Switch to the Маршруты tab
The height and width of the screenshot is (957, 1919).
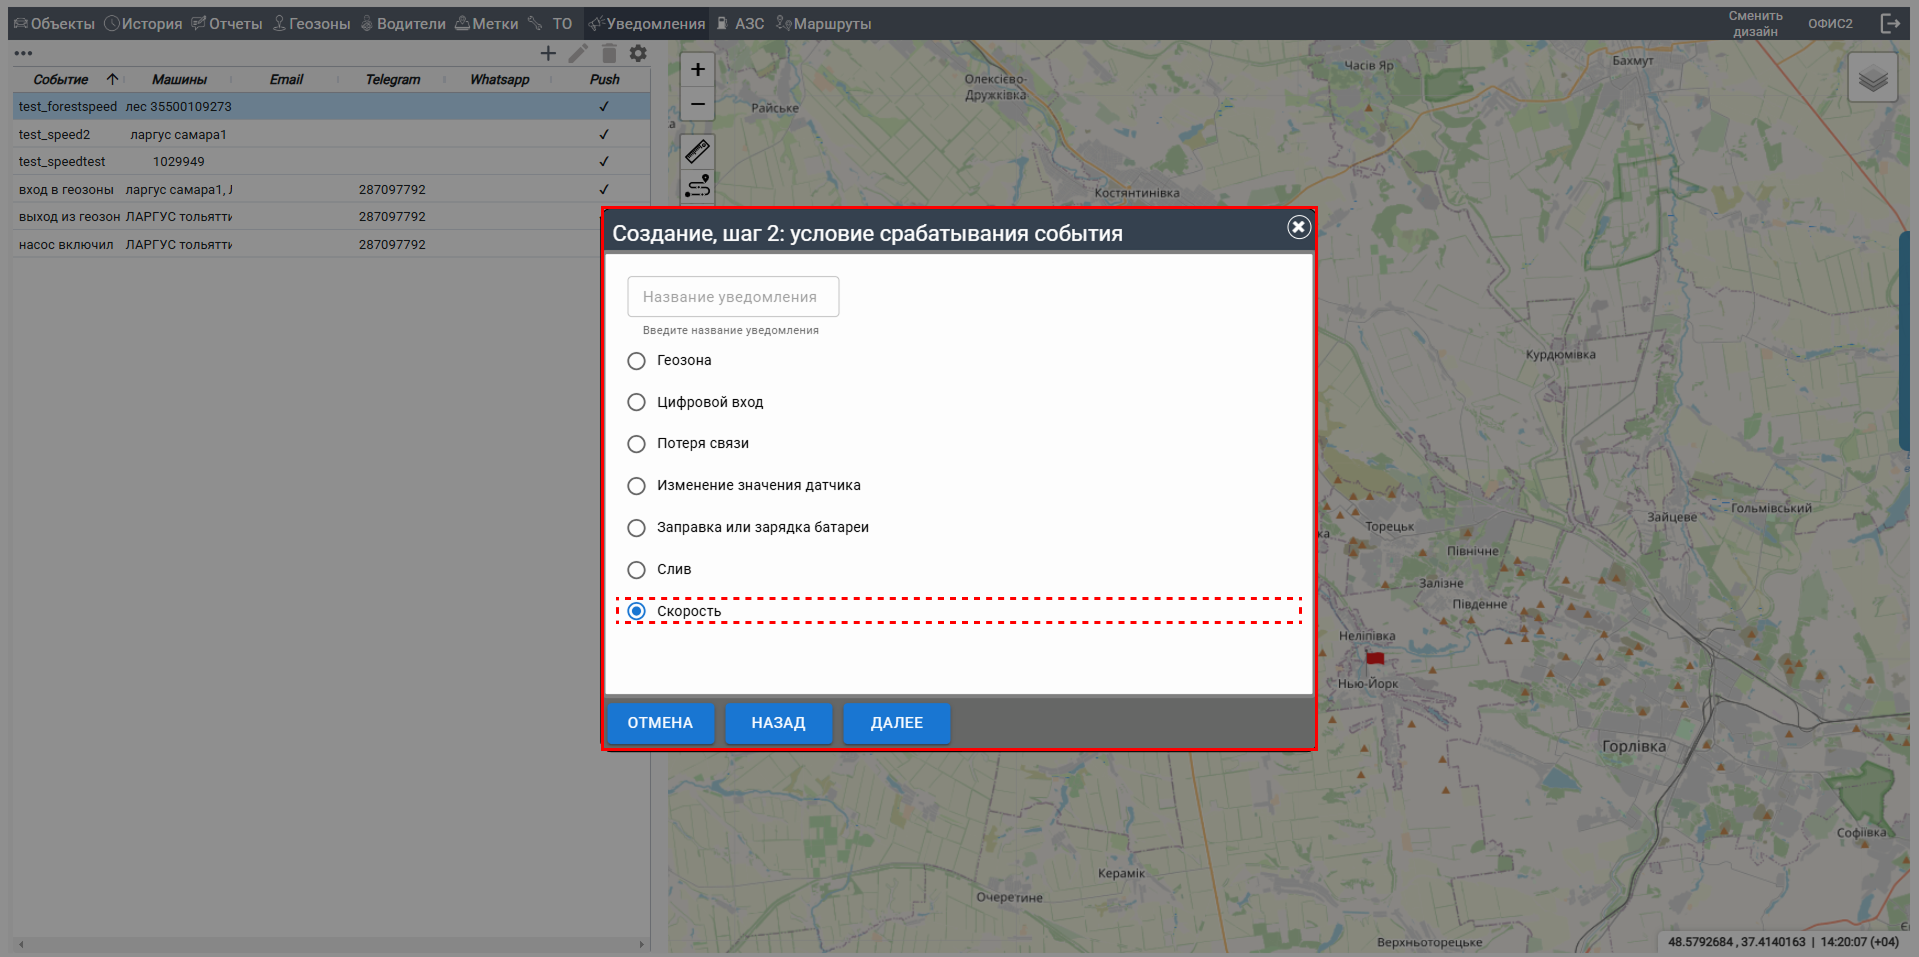(824, 24)
